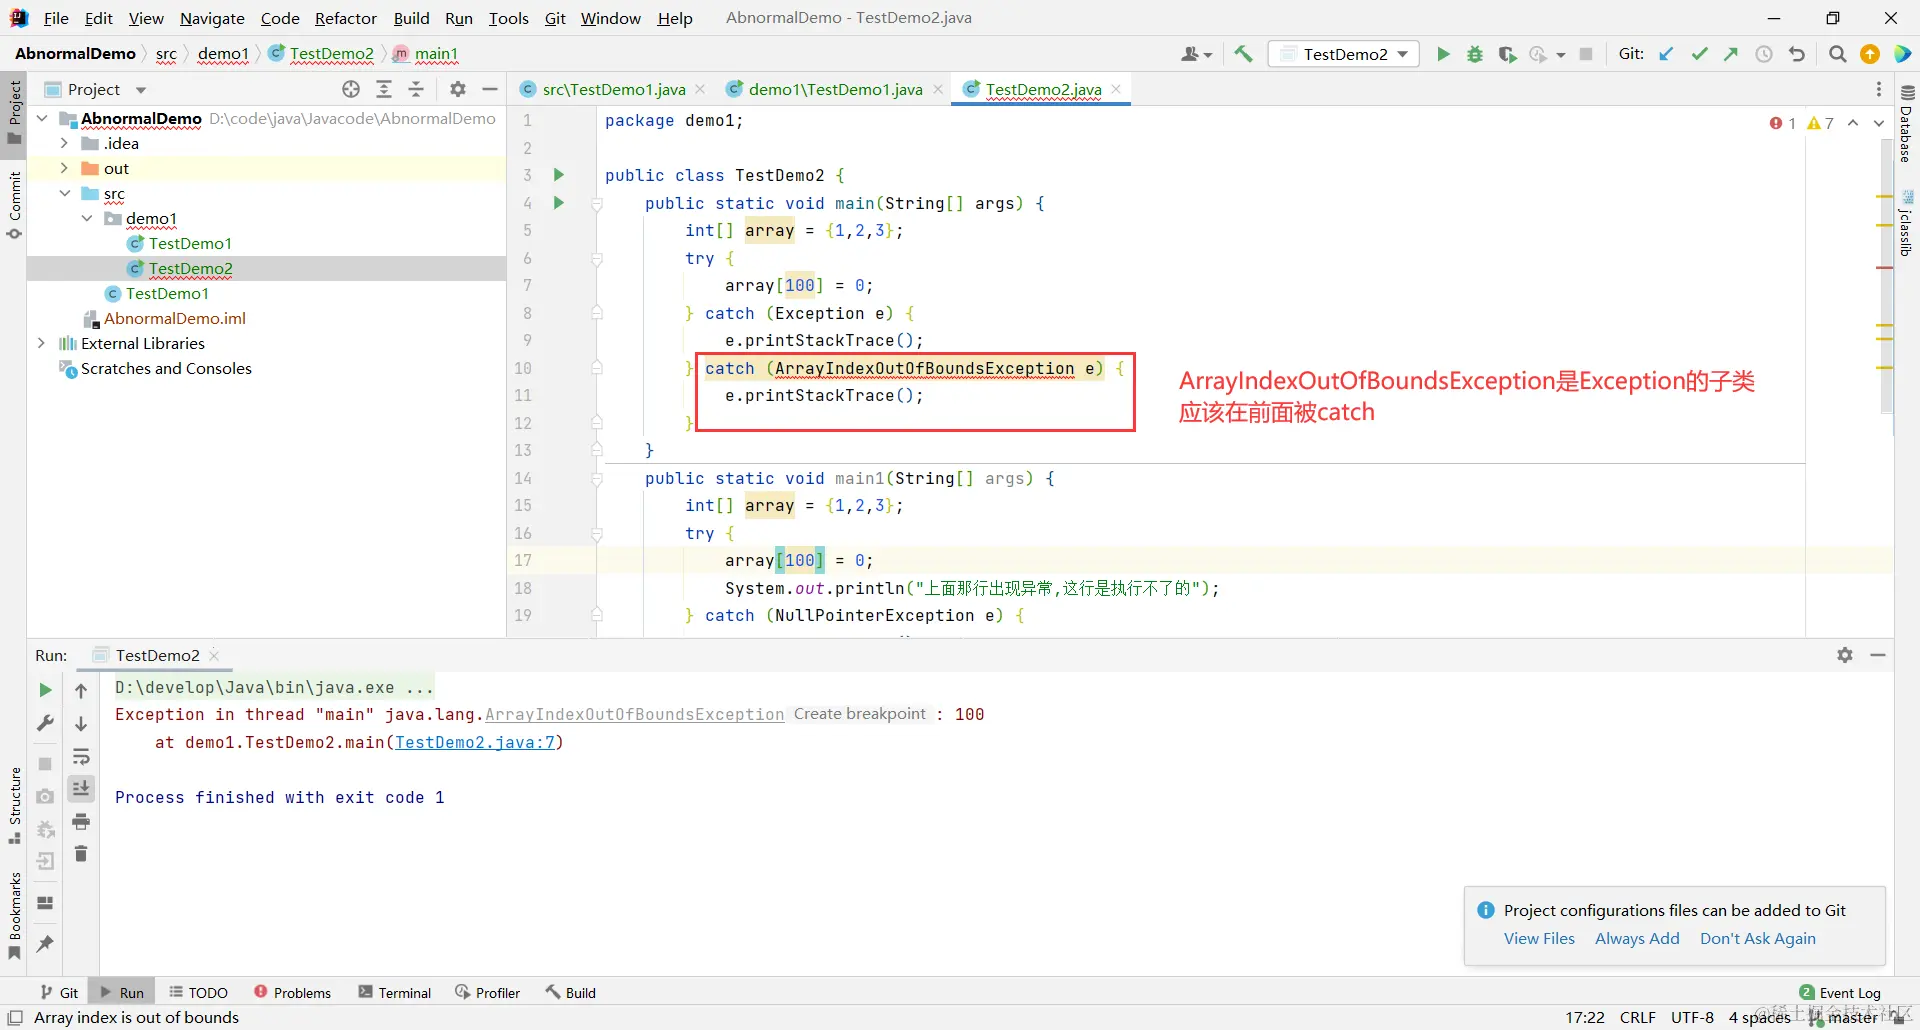Dump threads using the camera icon
The image size is (1920, 1030).
click(45, 796)
